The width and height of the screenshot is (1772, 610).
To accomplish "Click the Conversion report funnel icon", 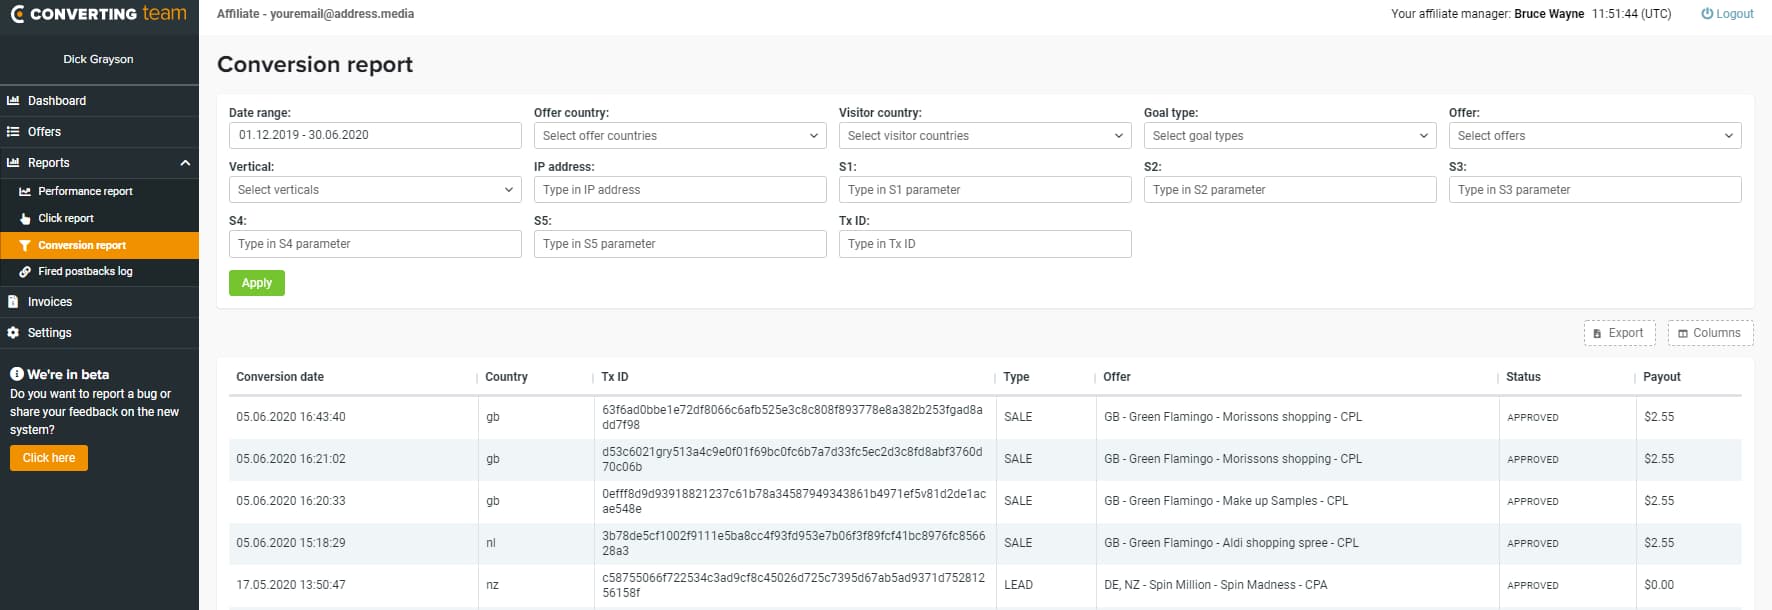I will click(25, 245).
